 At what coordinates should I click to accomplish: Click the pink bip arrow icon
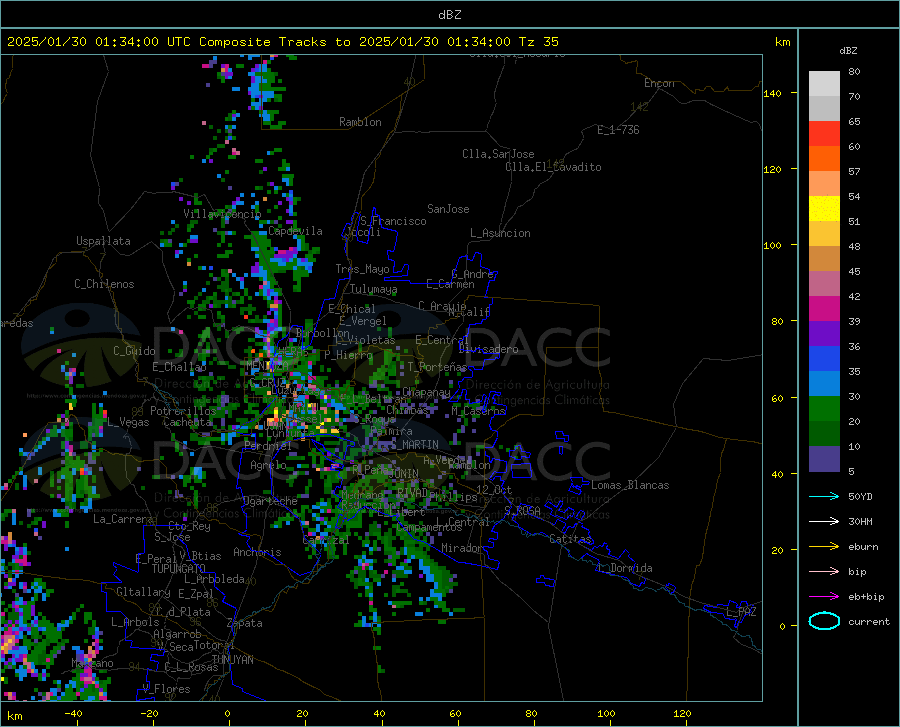coord(824,572)
